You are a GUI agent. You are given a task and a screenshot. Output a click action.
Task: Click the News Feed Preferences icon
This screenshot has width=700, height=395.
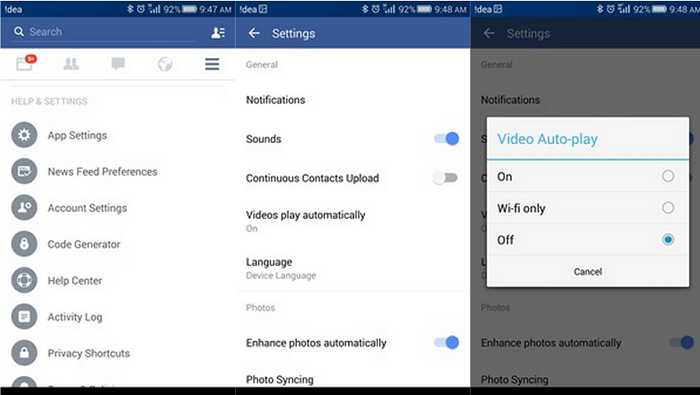click(24, 171)
